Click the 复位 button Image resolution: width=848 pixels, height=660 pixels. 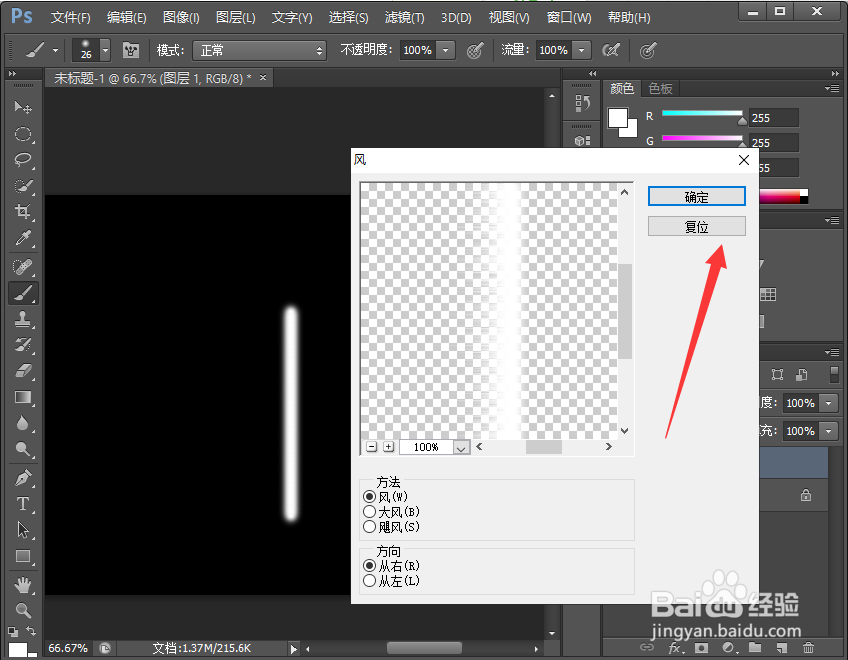pos(697,226)
